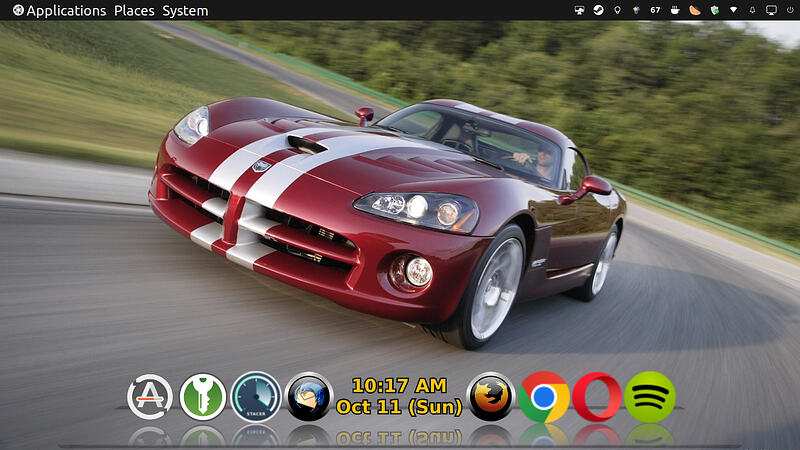Open the temperature indicator showing 67
The height and width of the screenshot is (450, 800).
[x=655, y=10]
